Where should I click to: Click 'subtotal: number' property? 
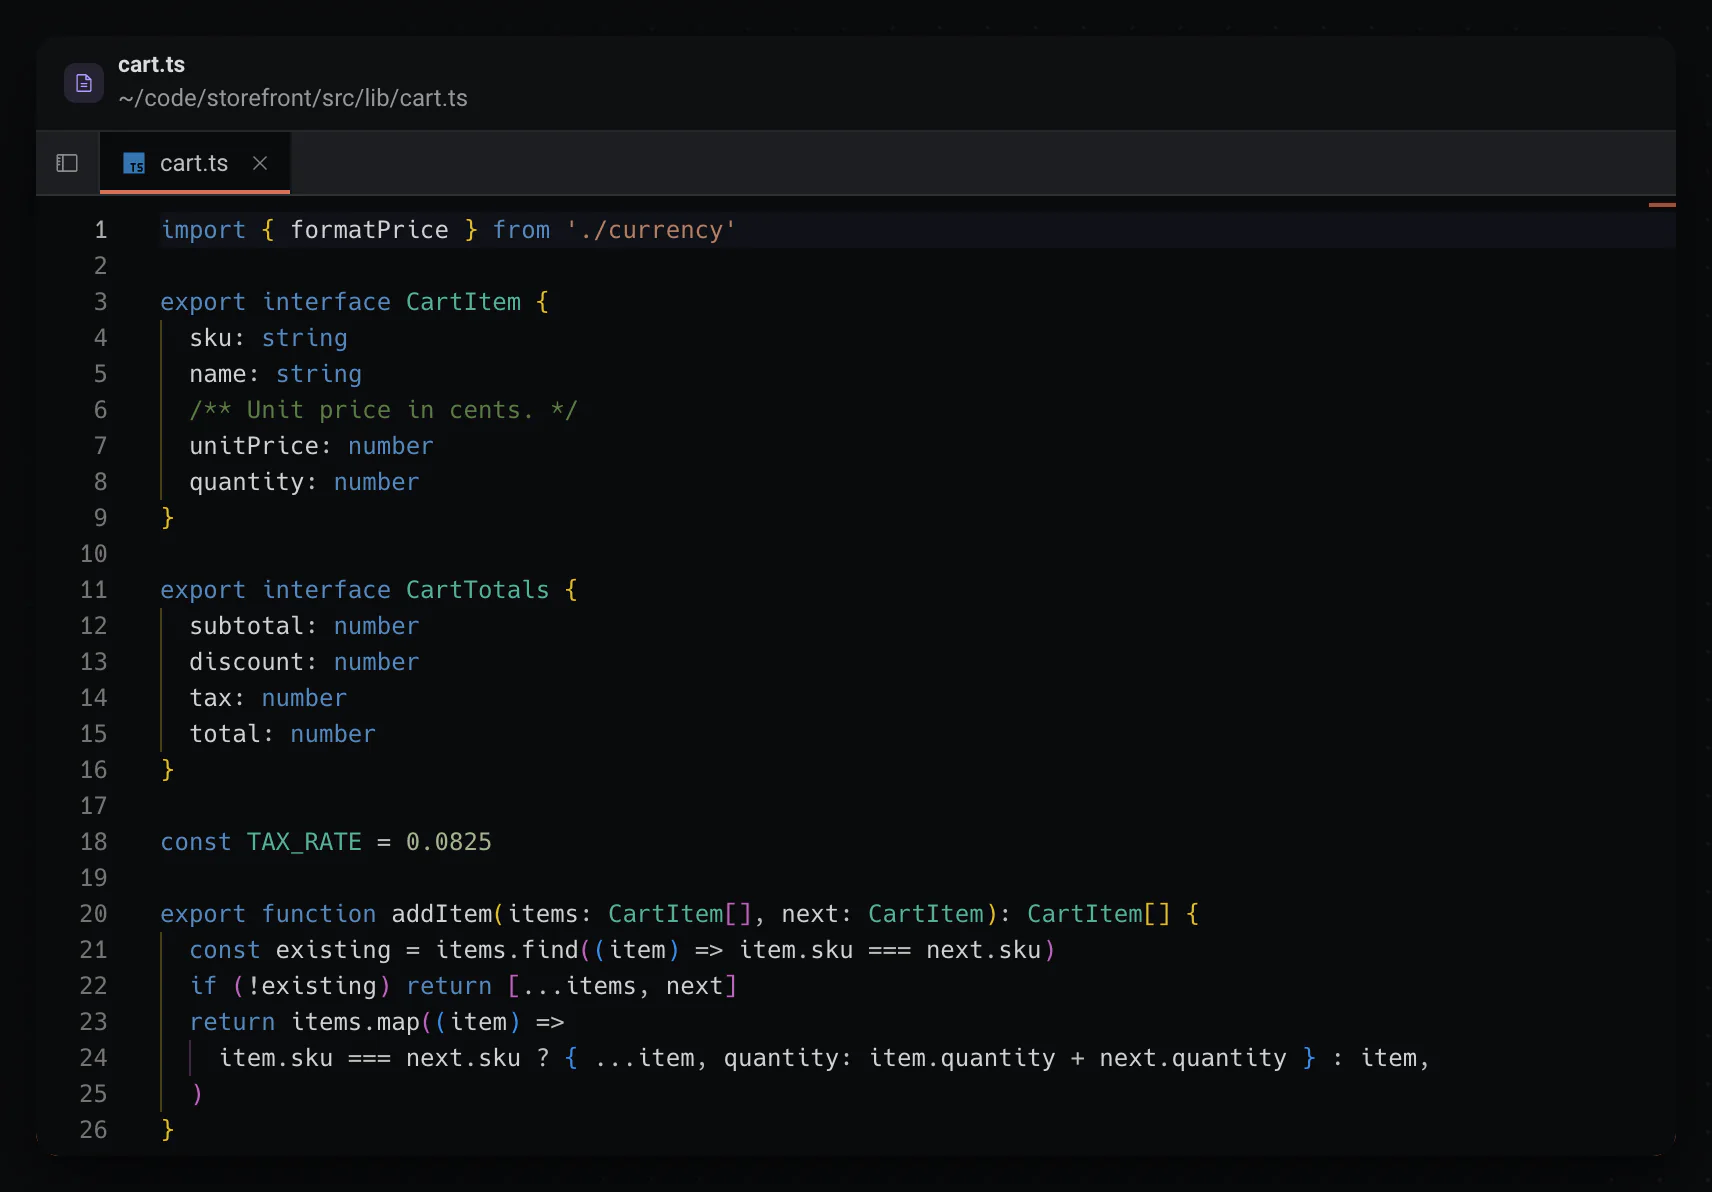click(305, 626)
